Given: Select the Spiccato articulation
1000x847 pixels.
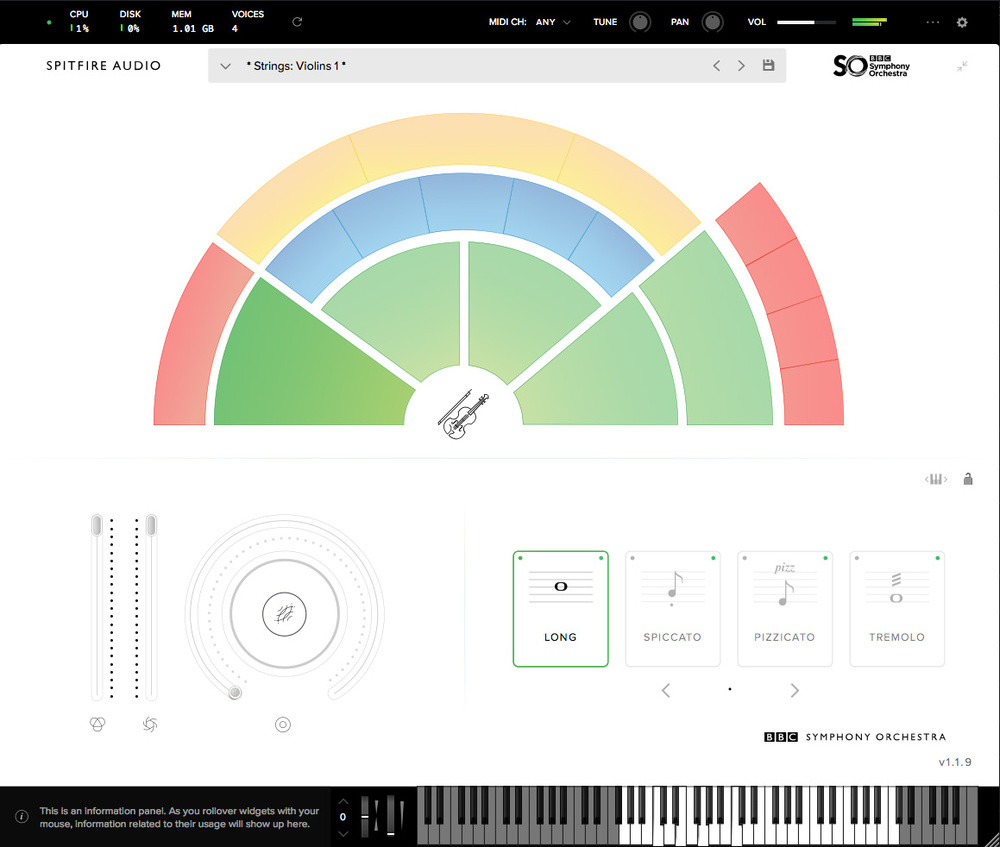Looking at the screenshot, I should coord(673,609).
